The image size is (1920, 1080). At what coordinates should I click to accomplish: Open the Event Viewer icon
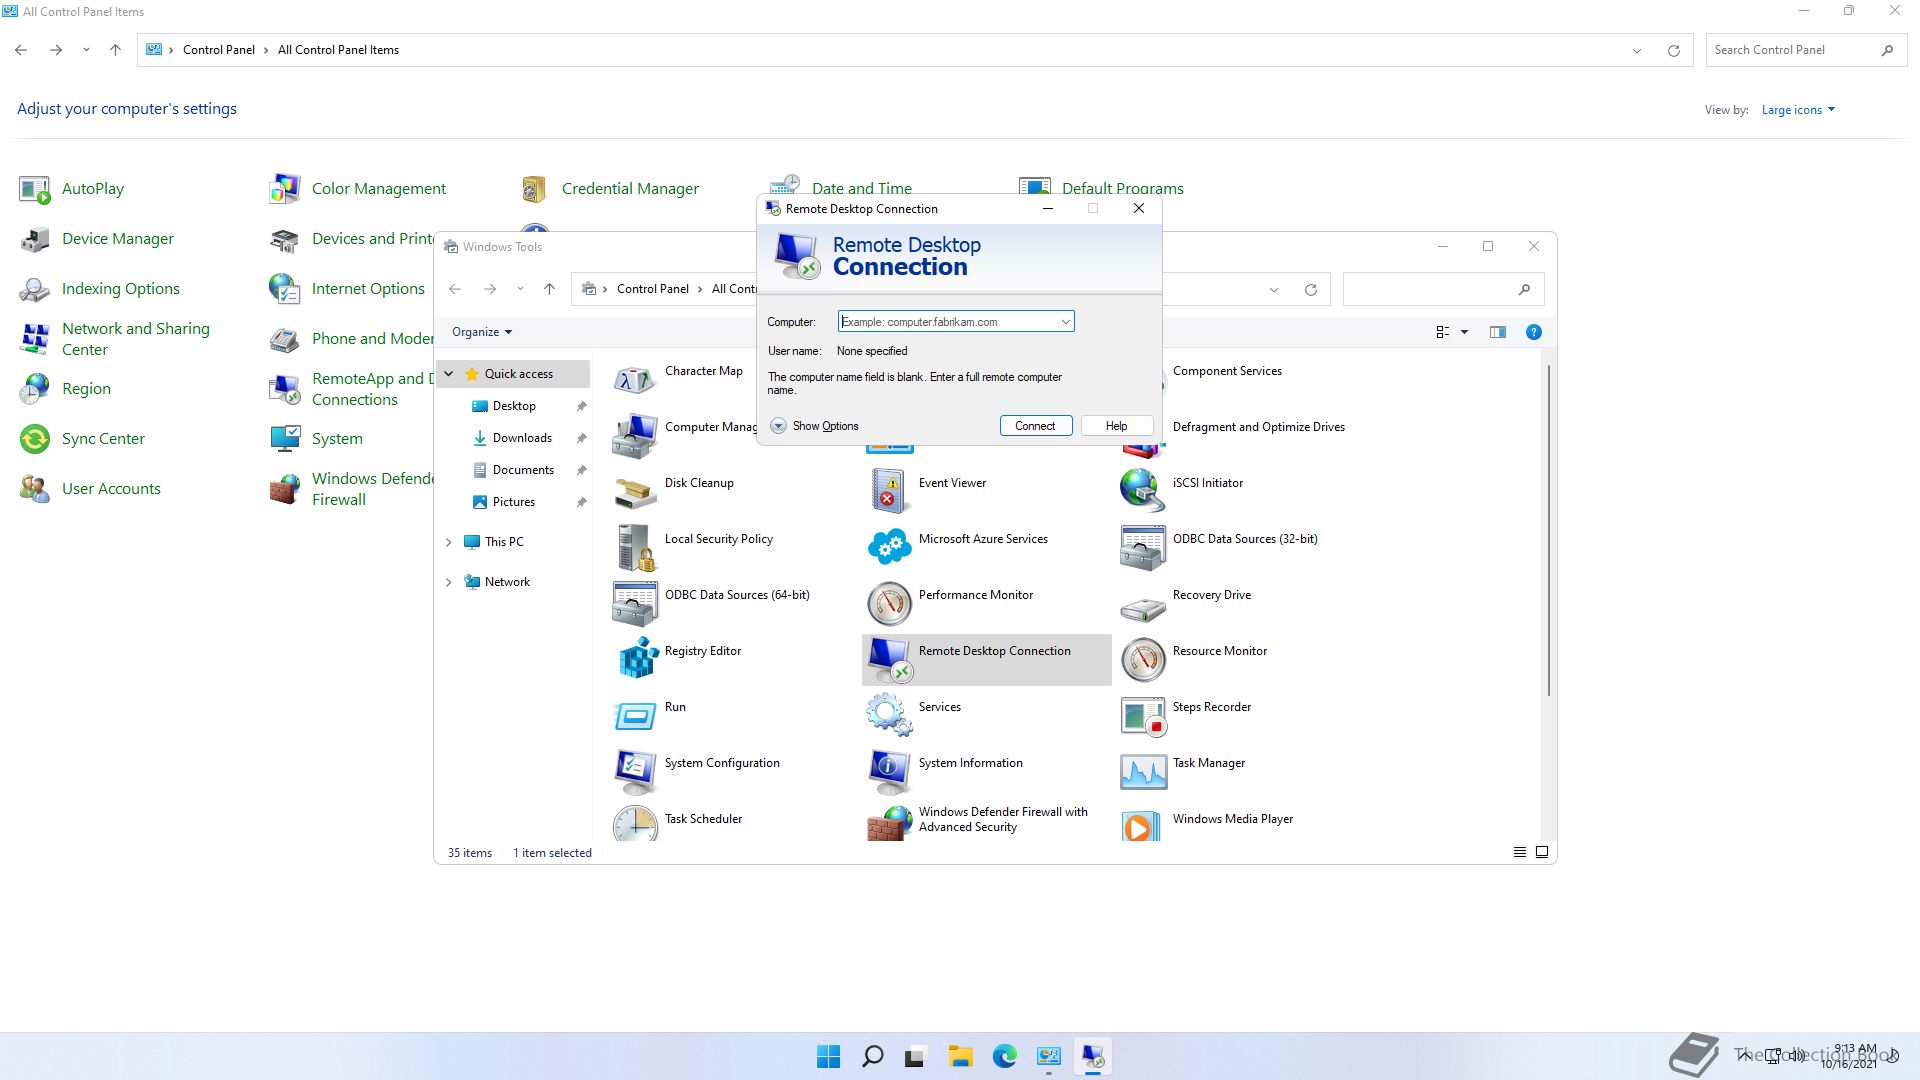tap(890, 491)
